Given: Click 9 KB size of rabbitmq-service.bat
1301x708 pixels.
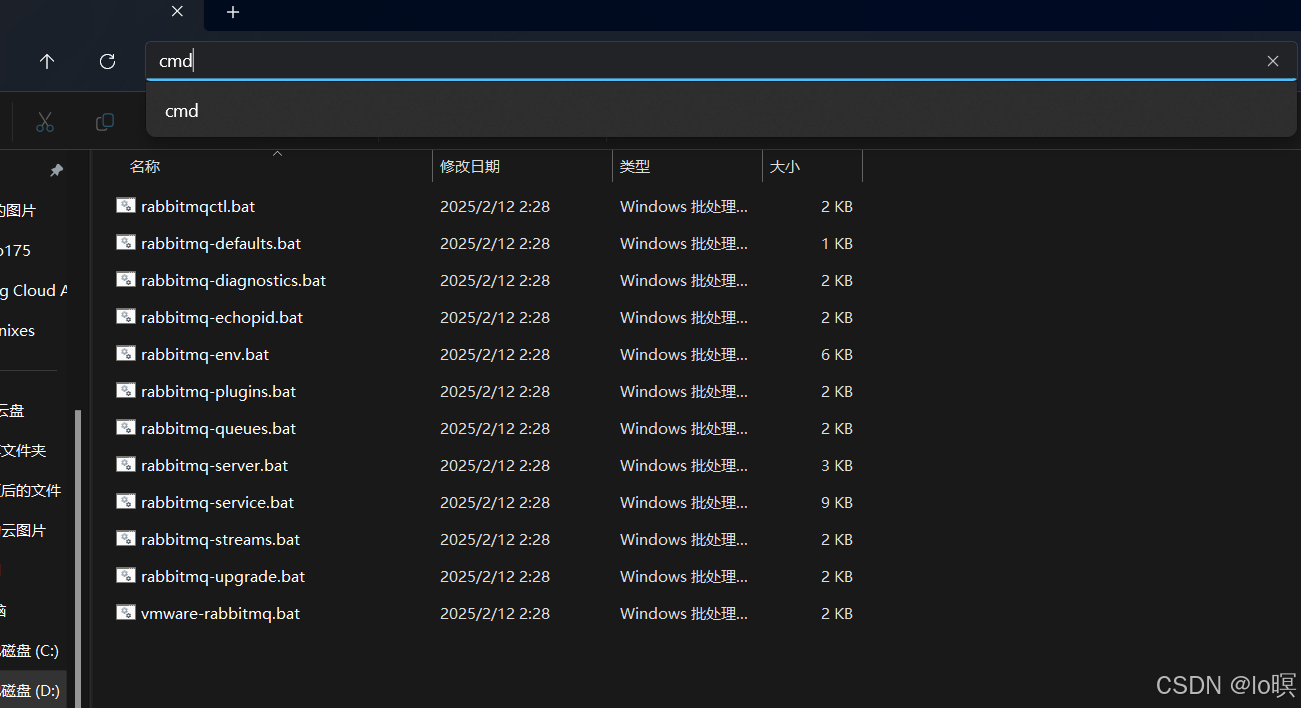Looking at the screenshot, I should tap(837, 502).
